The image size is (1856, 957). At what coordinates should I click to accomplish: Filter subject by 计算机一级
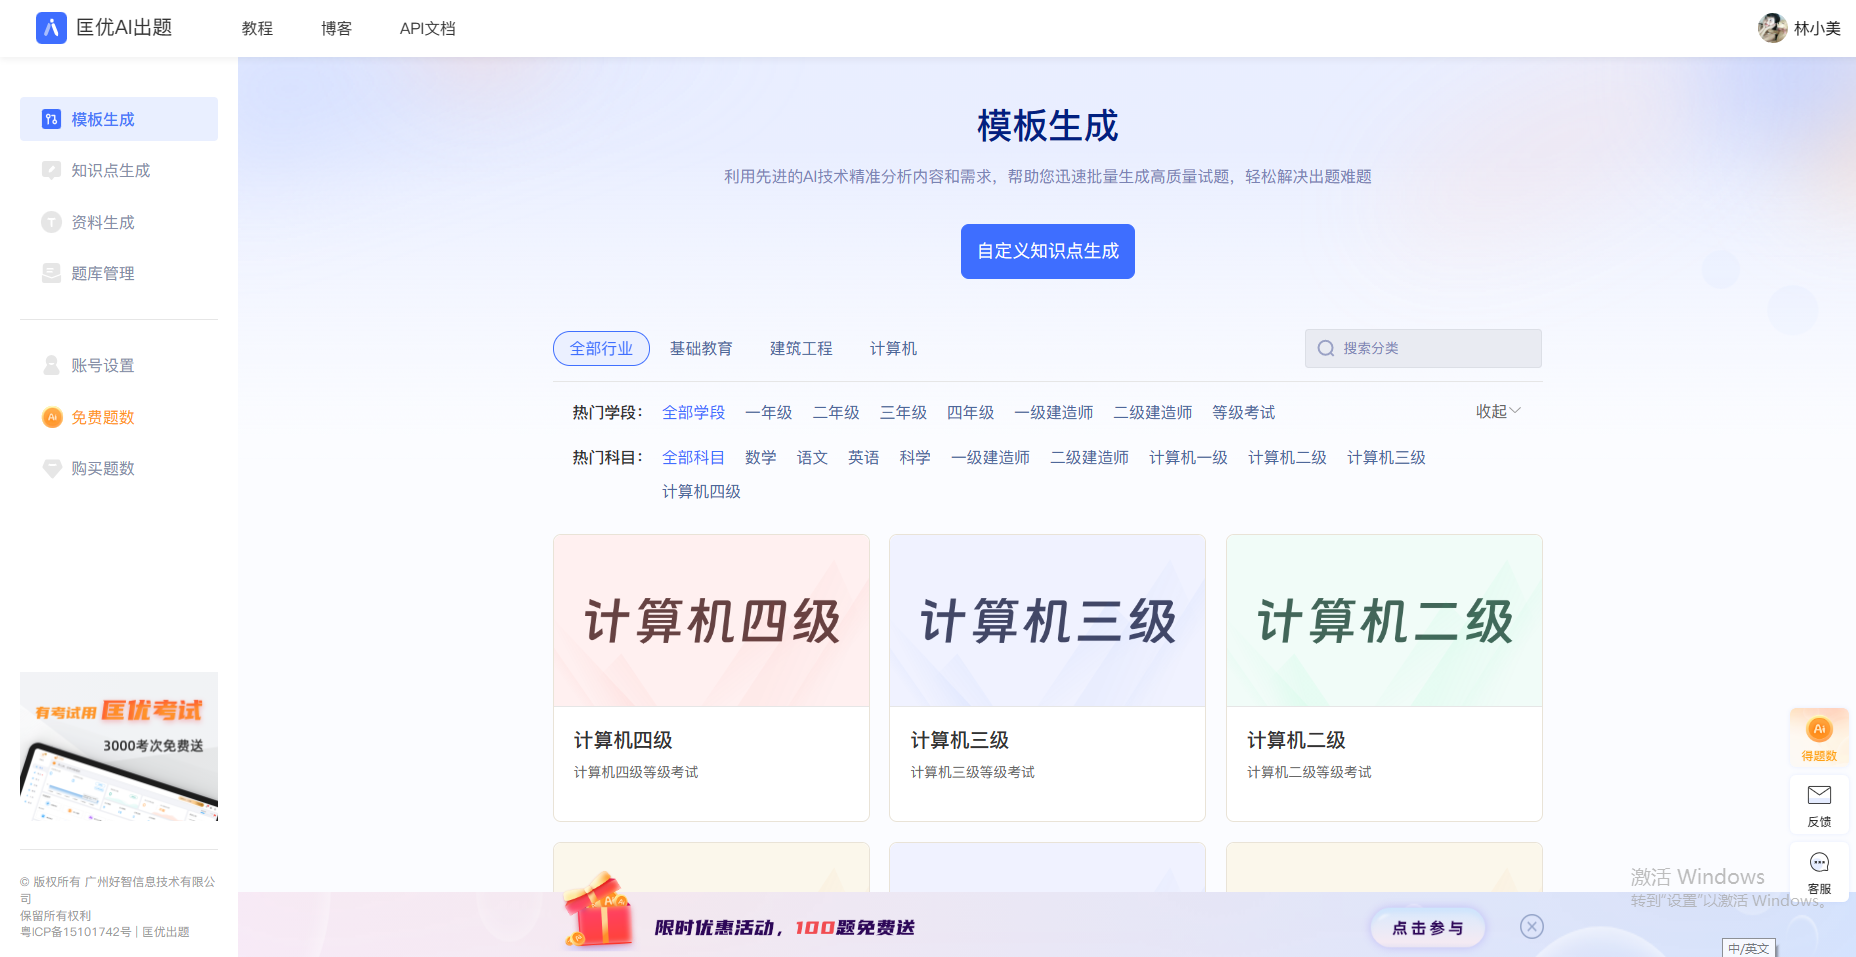click(1188, 457)
